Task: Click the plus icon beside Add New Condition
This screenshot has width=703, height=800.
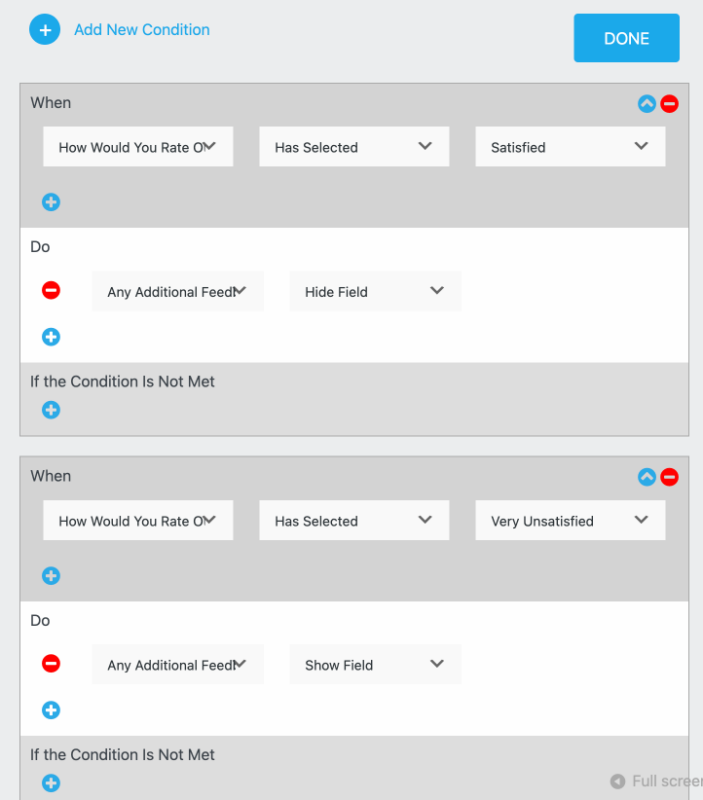Action: click(x=44, y=29)
